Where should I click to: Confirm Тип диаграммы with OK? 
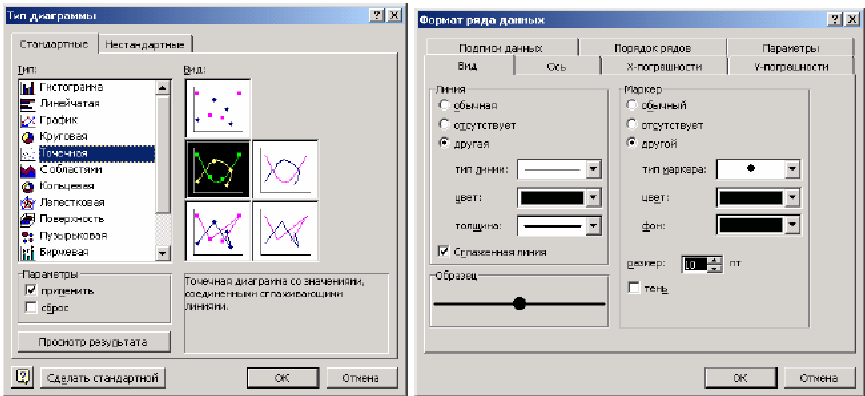coord(283,378)
